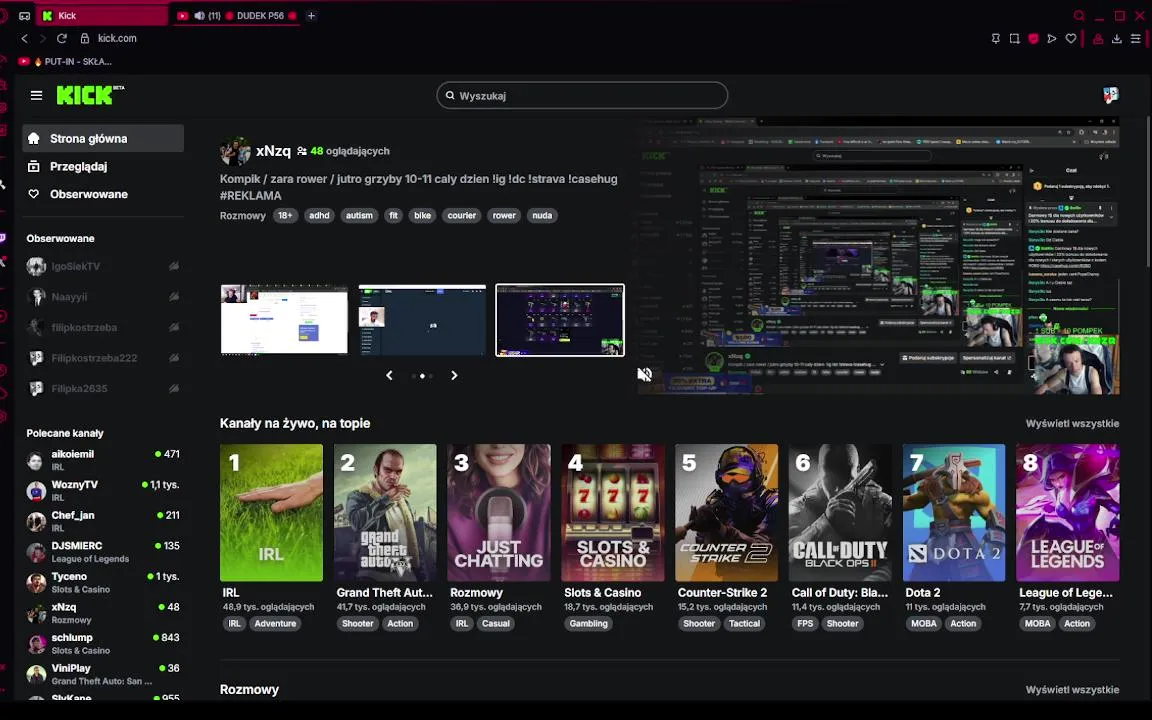This screenshot has height=720, width=1152.
Task: Select the first featured stream thumbnail with white page
Action: point(284,320)
